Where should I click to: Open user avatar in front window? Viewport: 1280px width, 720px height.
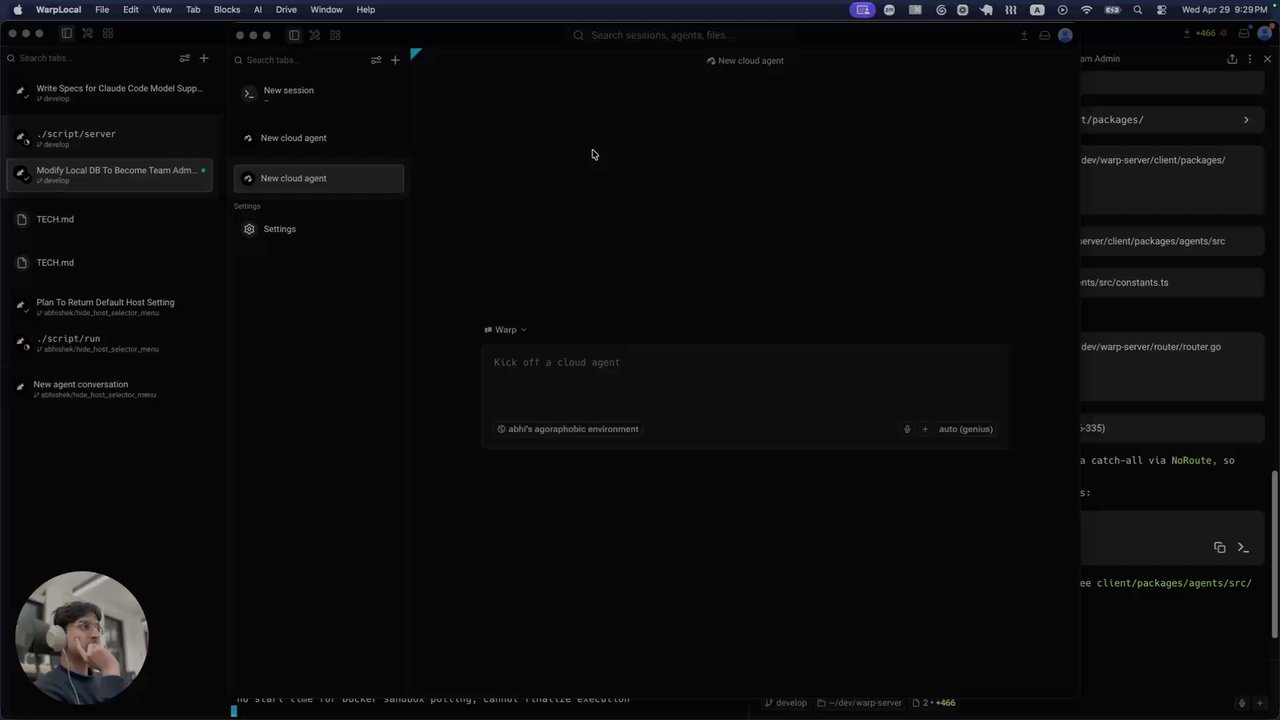click(1065, 35)
